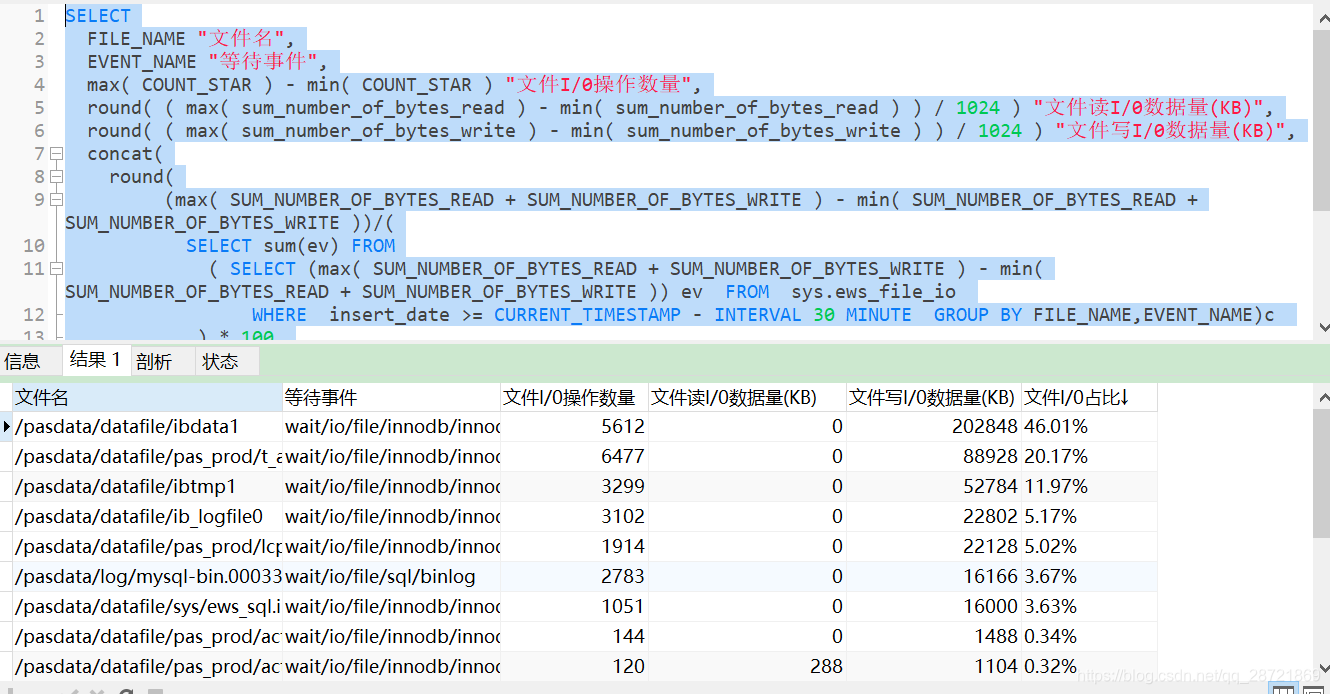The height and width of the screenshot is (694, 1330).
Task: Select the operation count cell 2783
Action: (574, 577)
